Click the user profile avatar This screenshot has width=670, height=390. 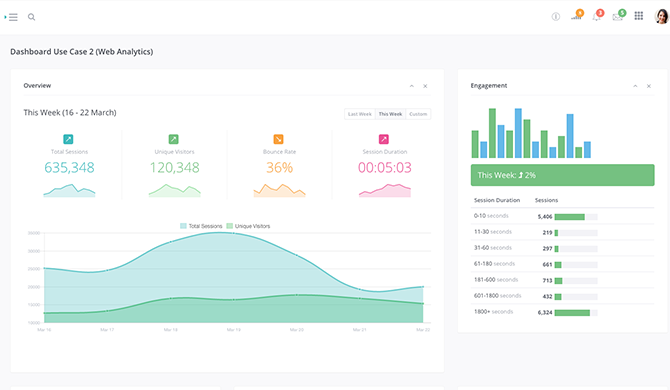pyautogui.click(x=661, y=16)
